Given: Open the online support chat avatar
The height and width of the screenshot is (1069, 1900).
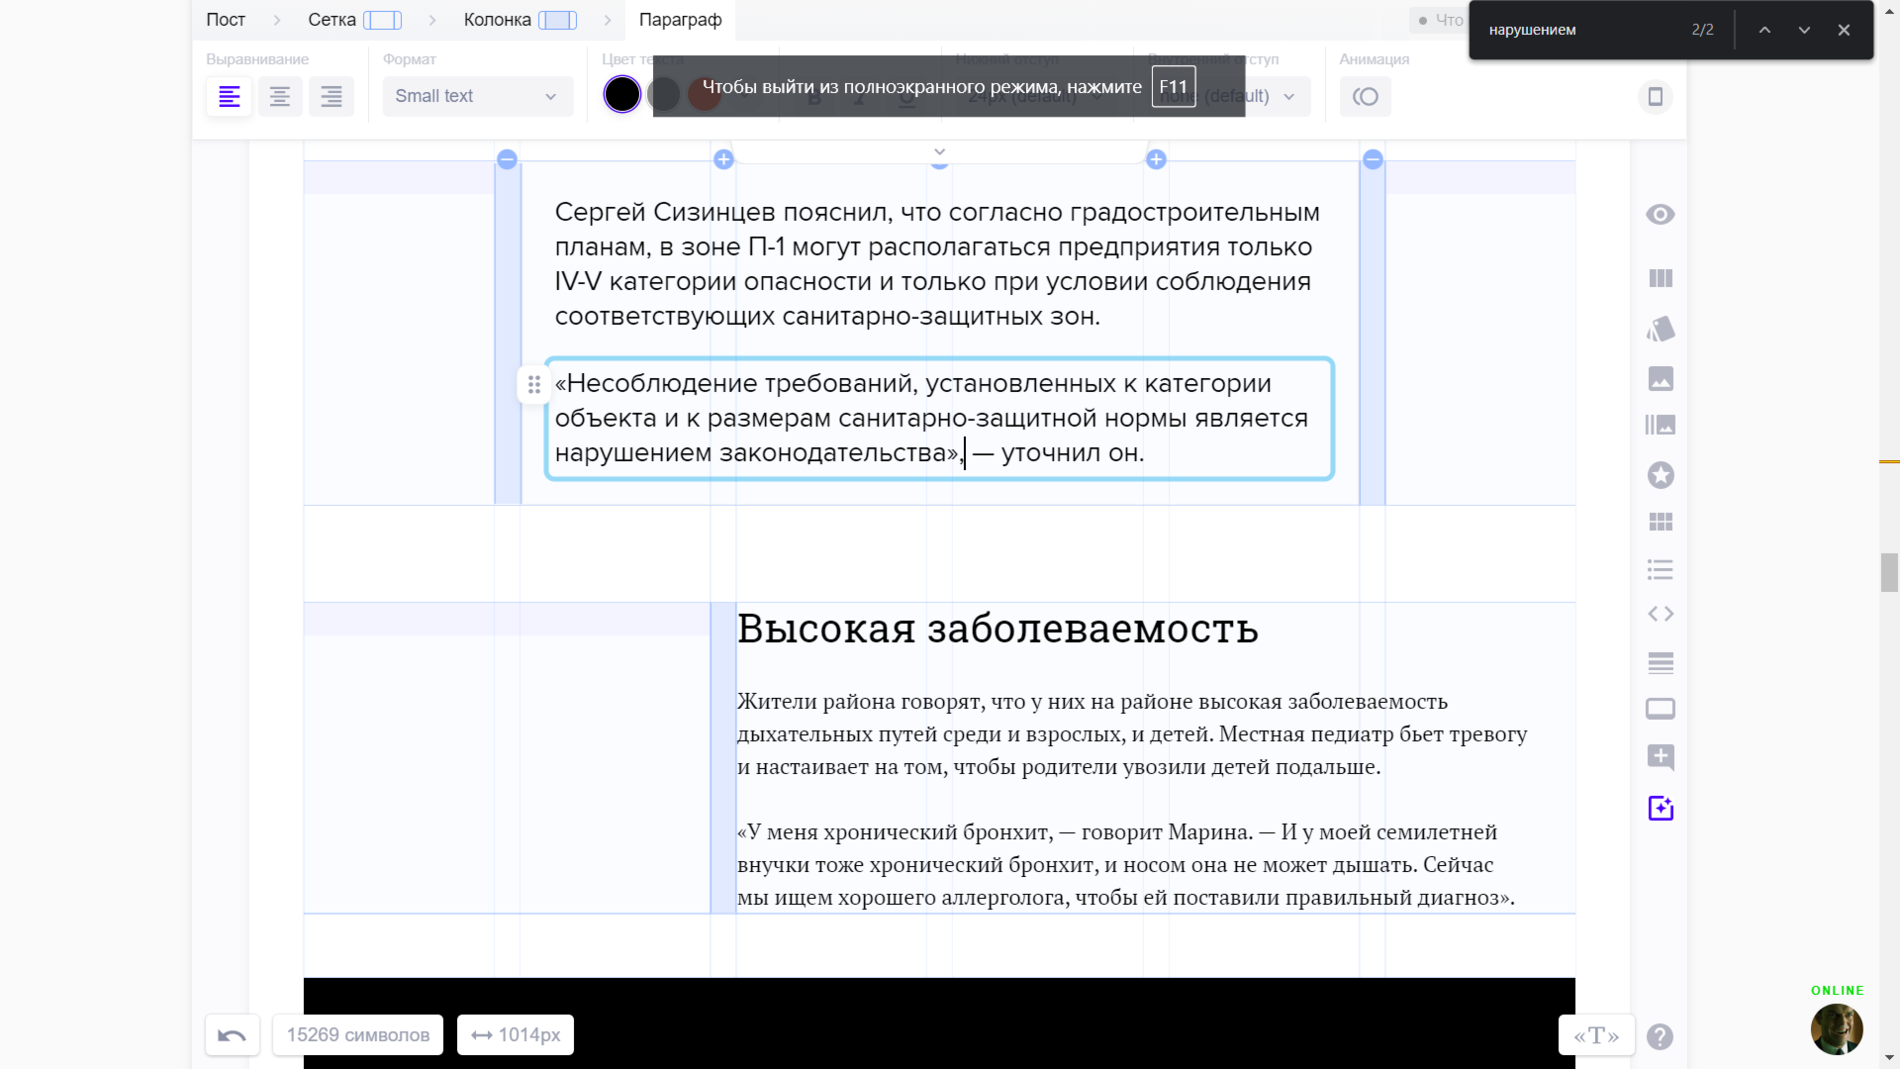Looking at the screenshot, I should (1837, 1028).
